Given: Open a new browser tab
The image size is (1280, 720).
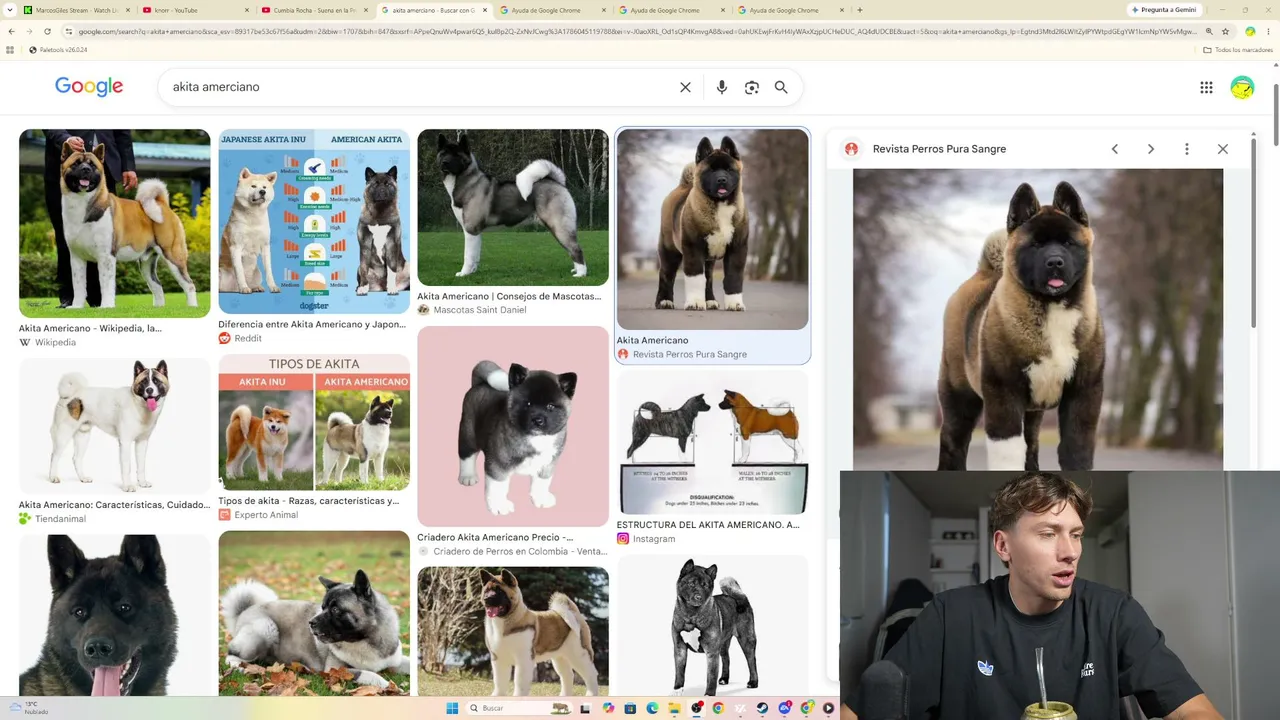Looking at the screenshot, I should point(860,10).
